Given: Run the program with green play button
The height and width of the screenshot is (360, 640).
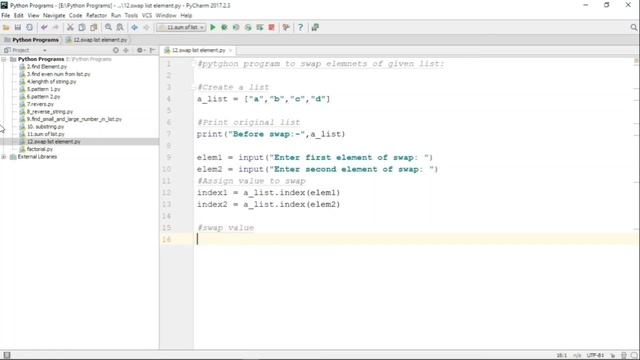Looking at the screenshot, I should point(213,27).
